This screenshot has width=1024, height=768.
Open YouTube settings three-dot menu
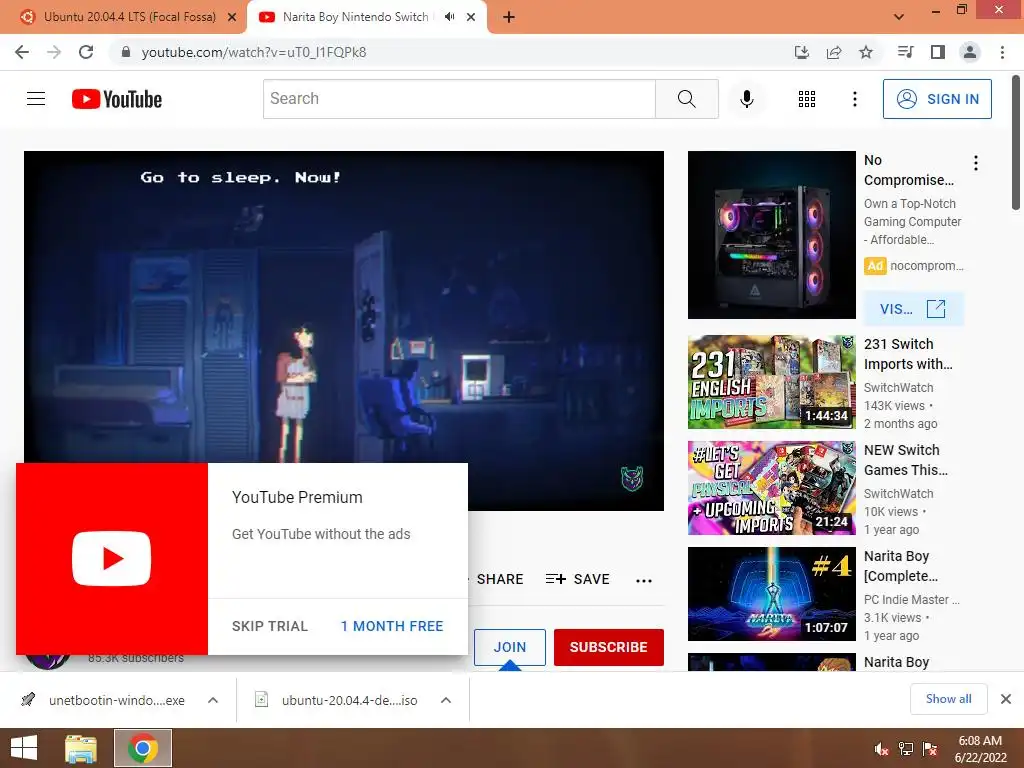(x=854, y=99)
